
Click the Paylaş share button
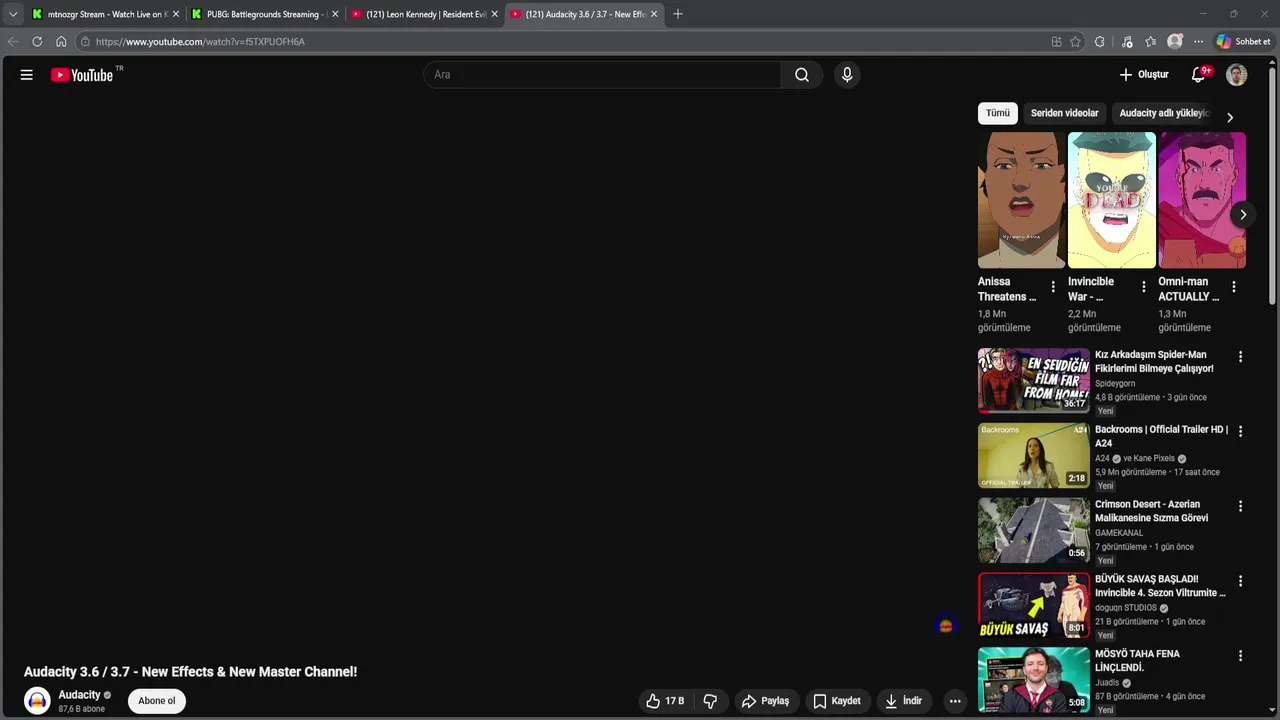point(766,701)
